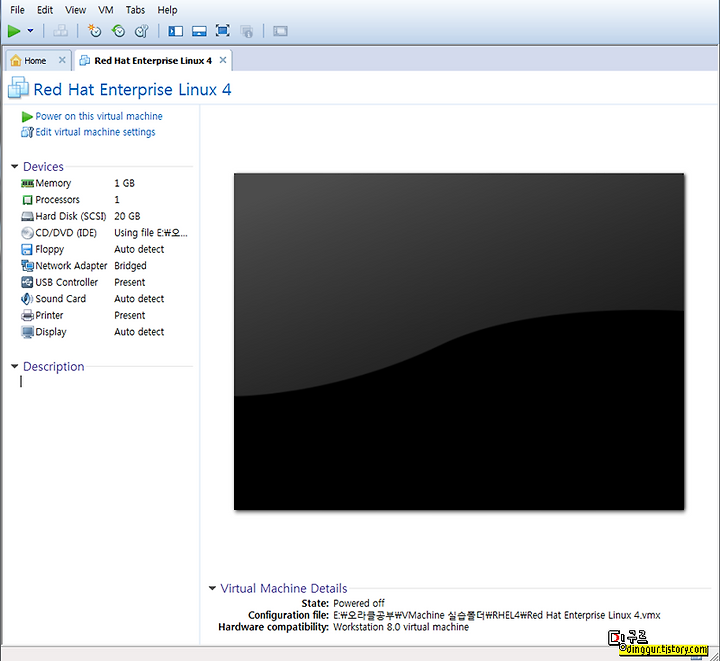This screenshot has width=720, height=661.
Task: Click the Configuration file path text
Action: pos(497,615)
